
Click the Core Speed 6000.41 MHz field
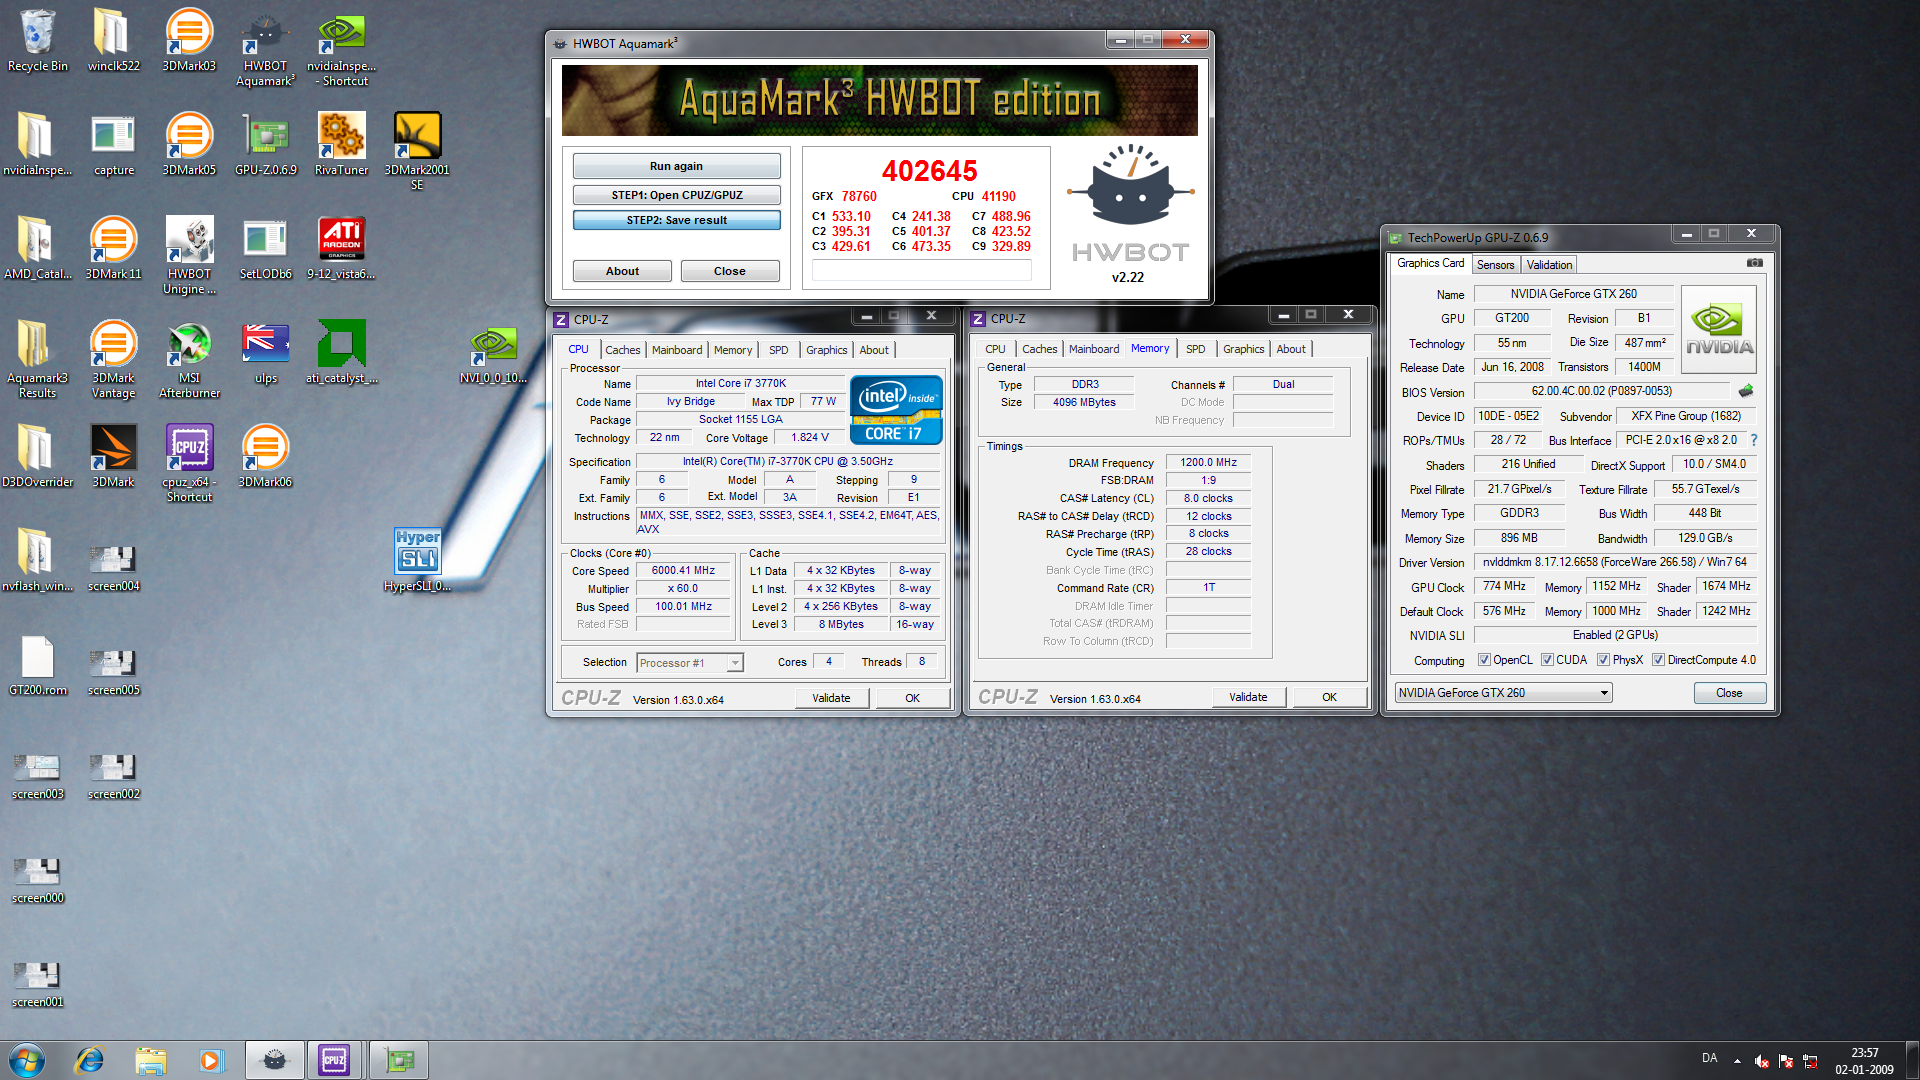(683, 571)
